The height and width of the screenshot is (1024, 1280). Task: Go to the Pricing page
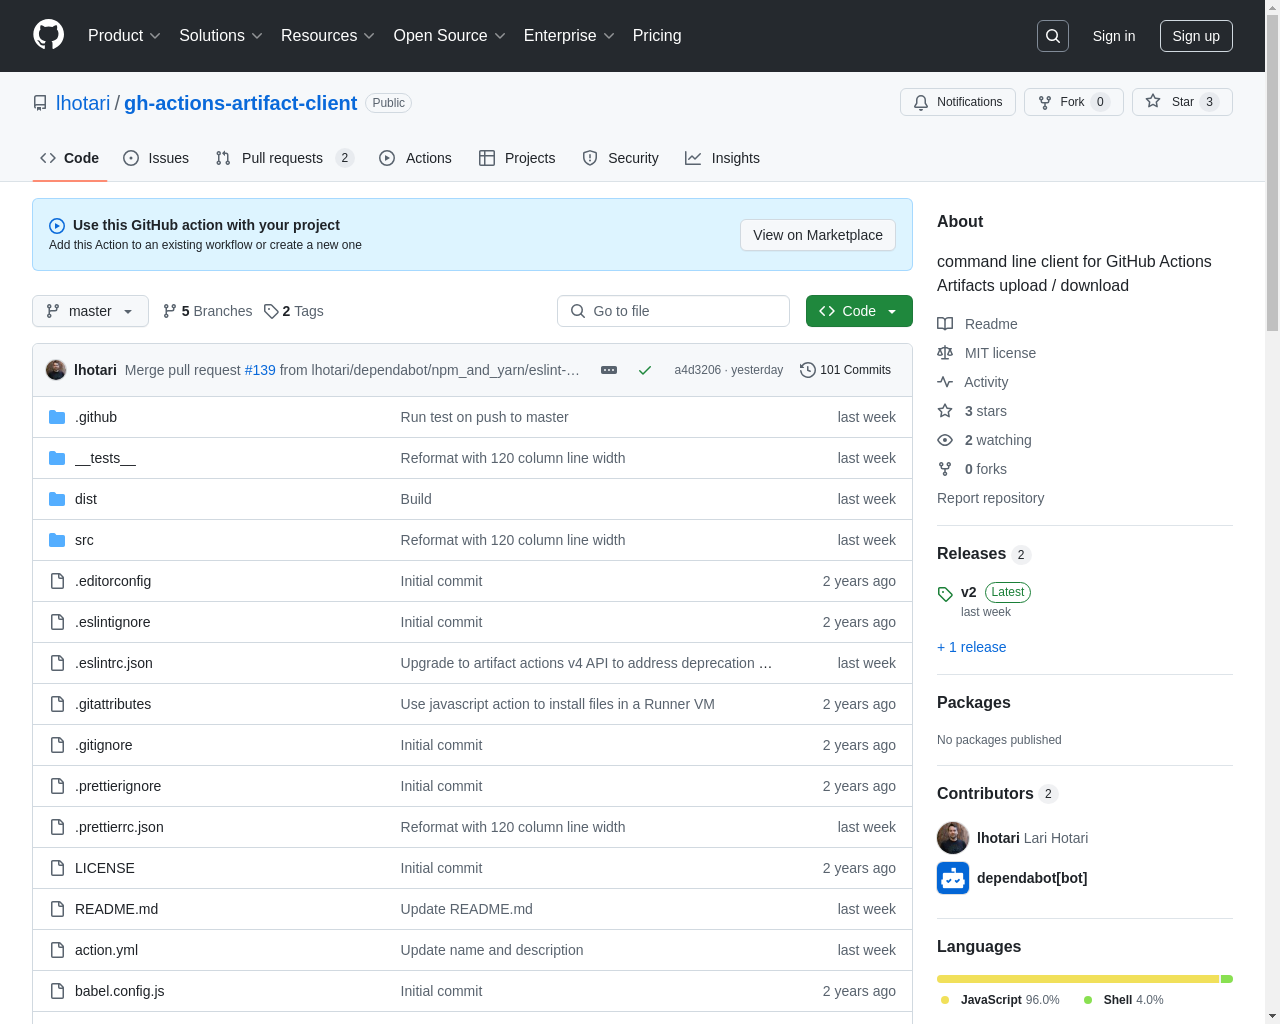657,36
